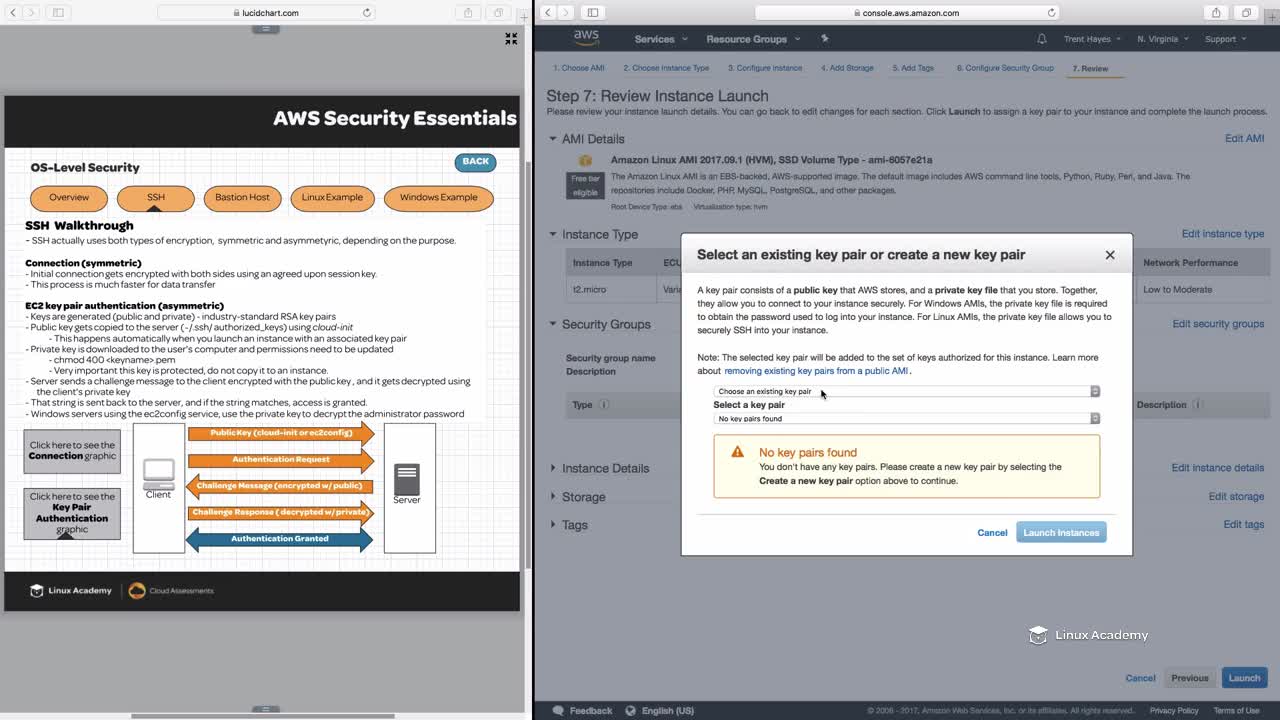
Task: Open the Services menu in the AWS header
Action: 661,39
